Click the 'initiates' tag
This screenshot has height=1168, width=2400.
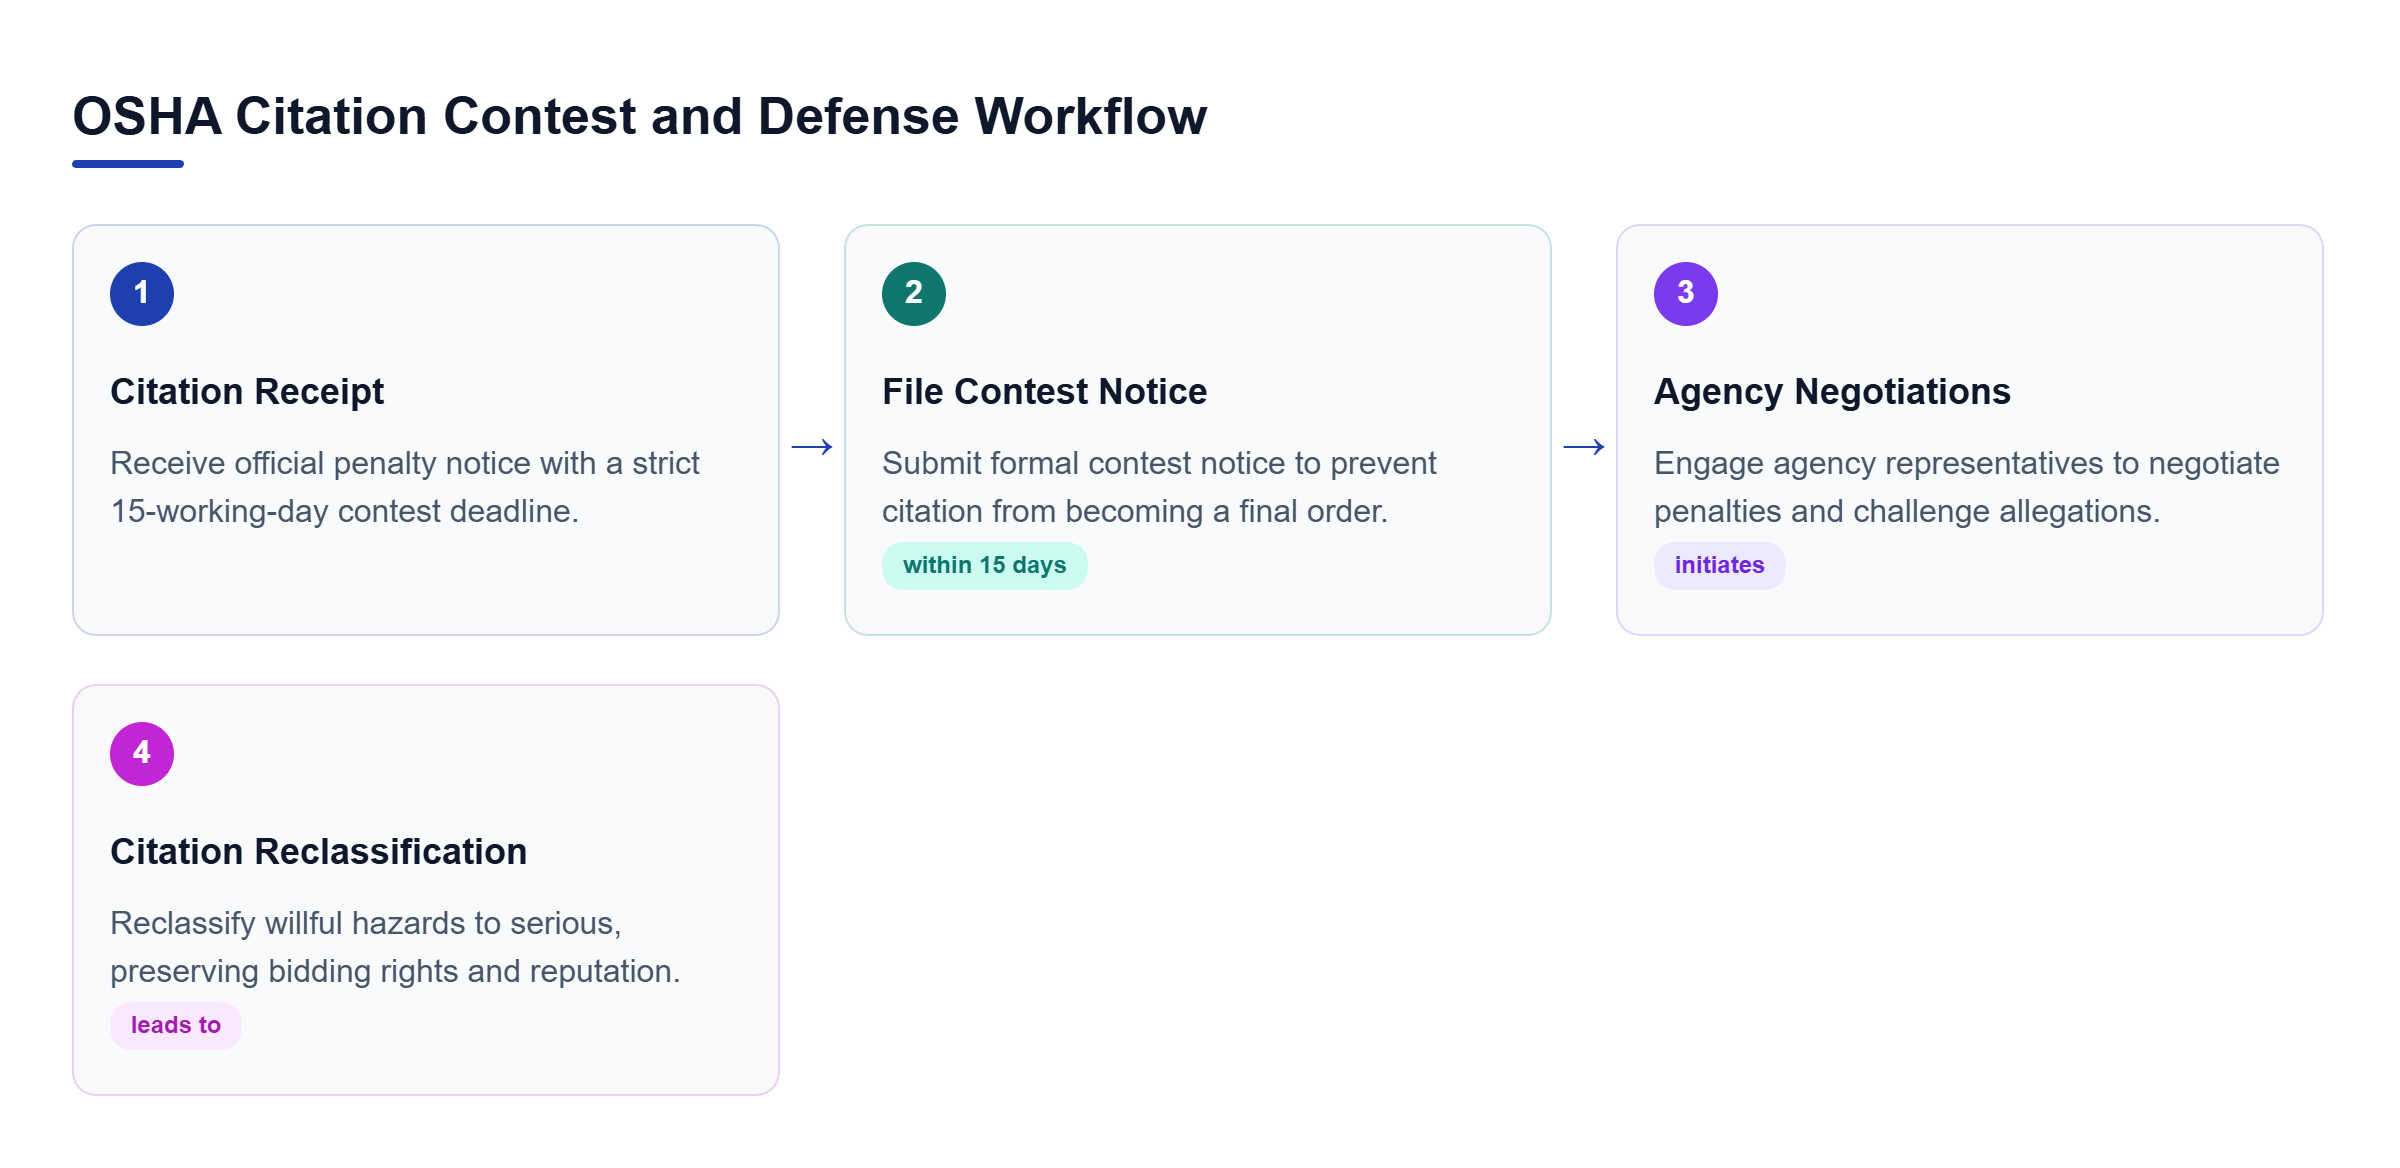pos(1720,566)
